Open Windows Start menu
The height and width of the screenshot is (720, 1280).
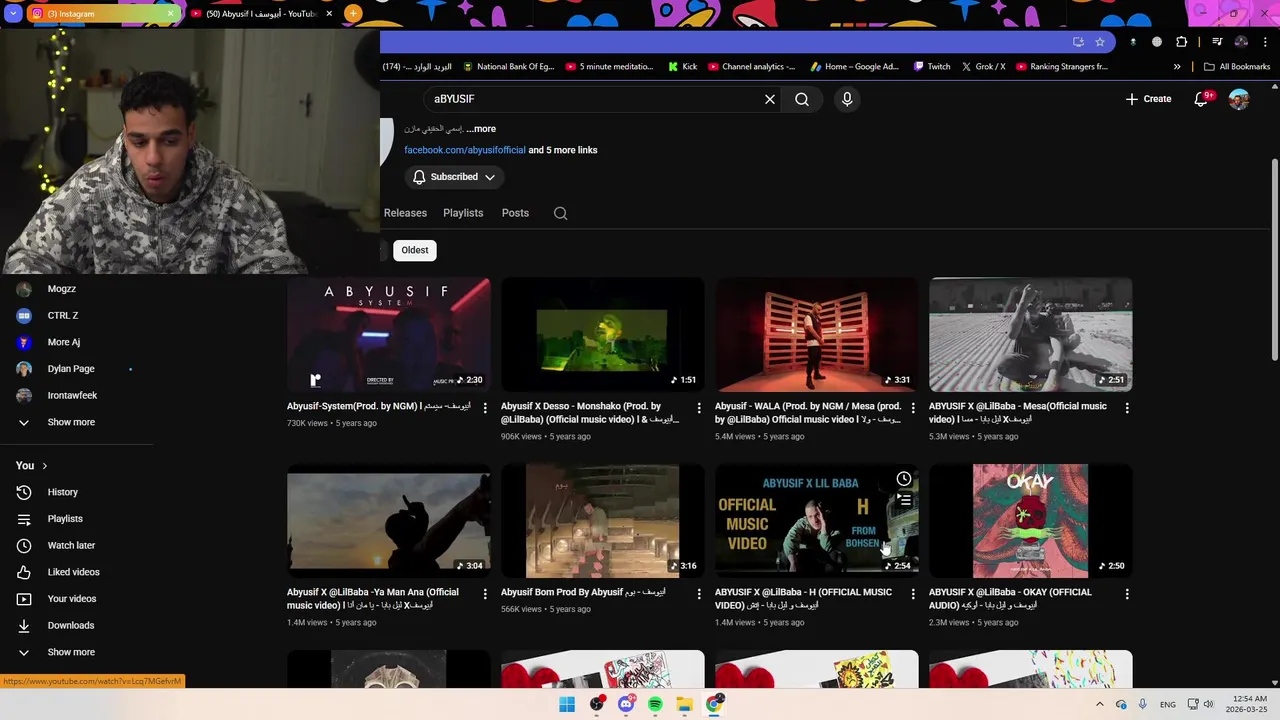click(x=567, y=705)
